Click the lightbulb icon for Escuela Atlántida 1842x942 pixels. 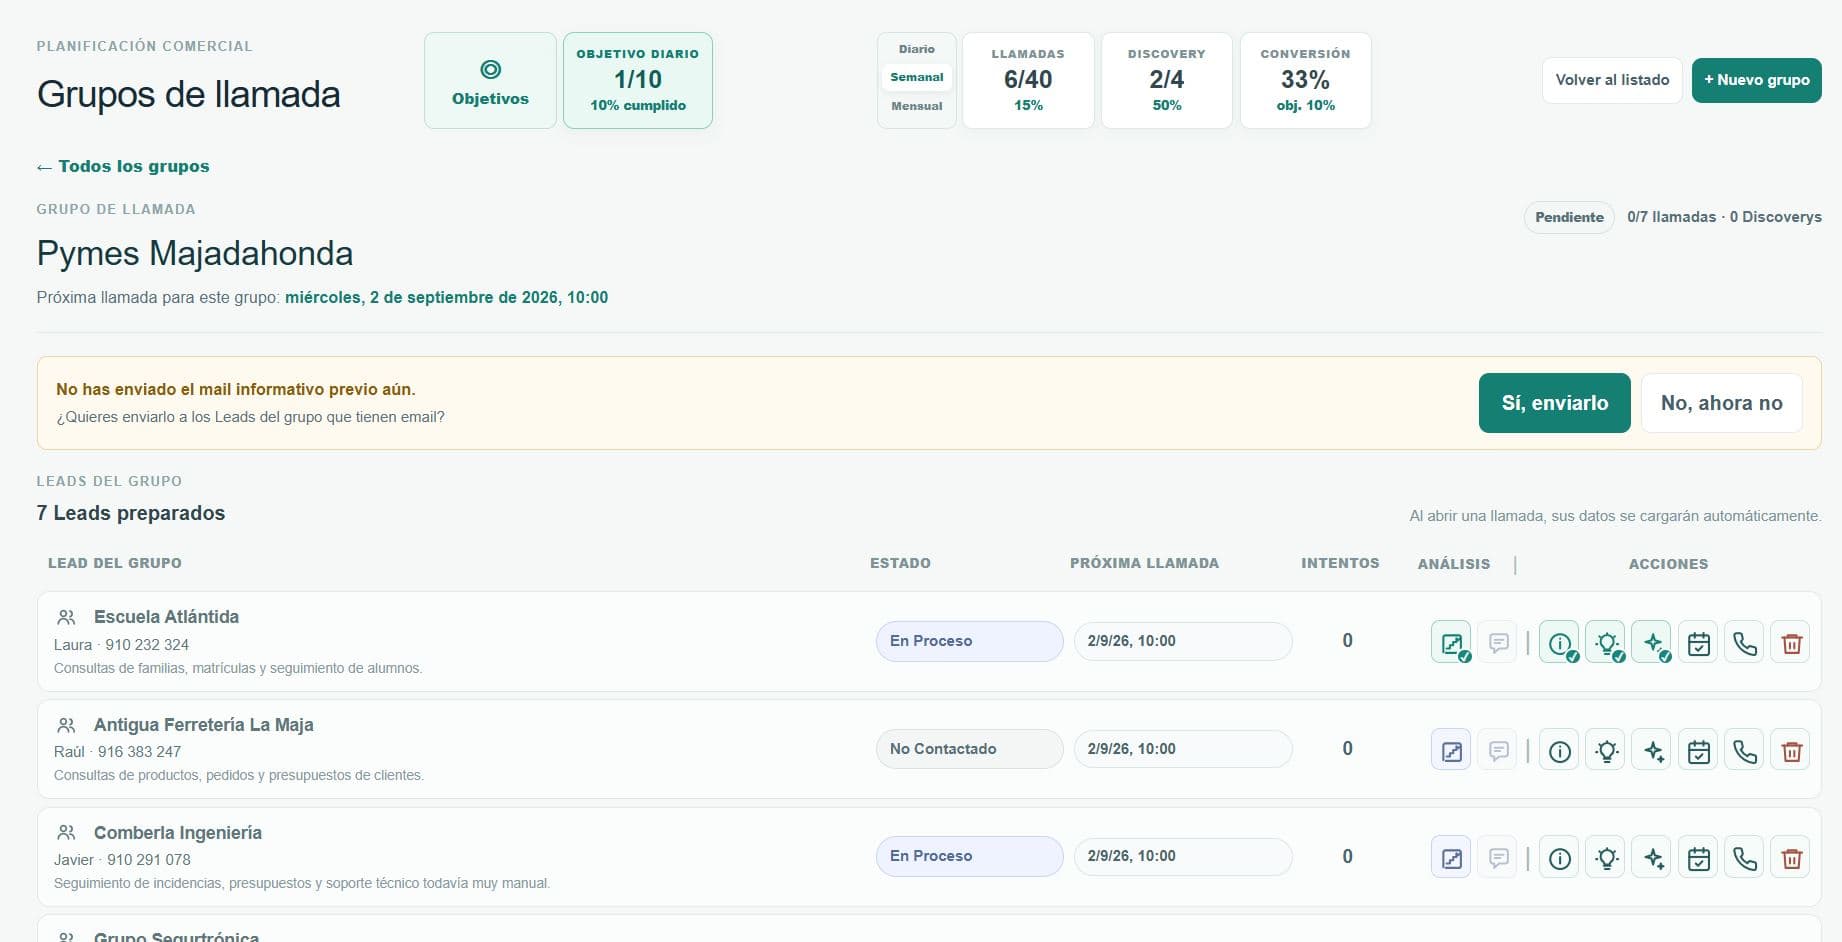(1606, 642)
